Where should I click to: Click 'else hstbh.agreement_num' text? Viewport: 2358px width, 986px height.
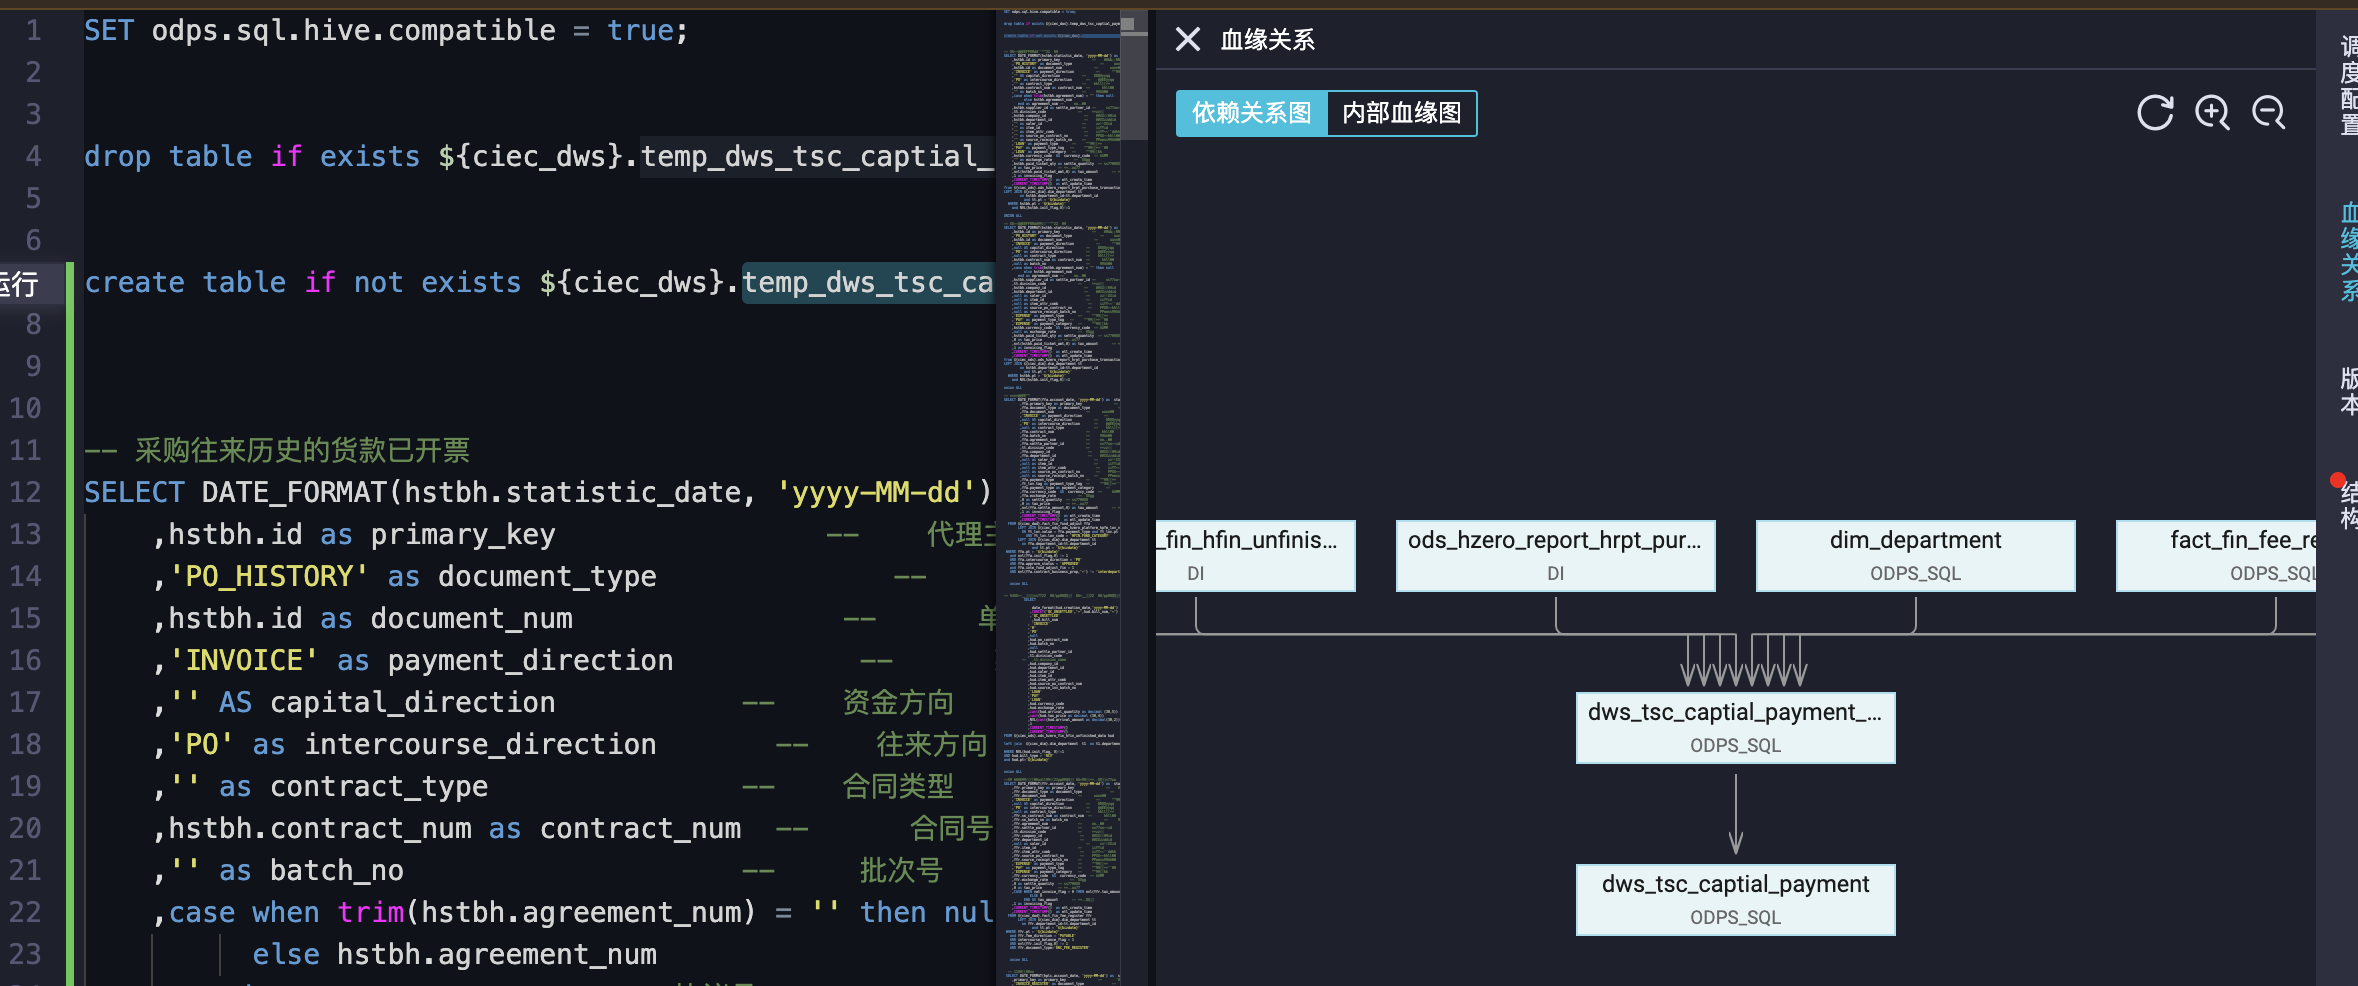pos(454,954)
